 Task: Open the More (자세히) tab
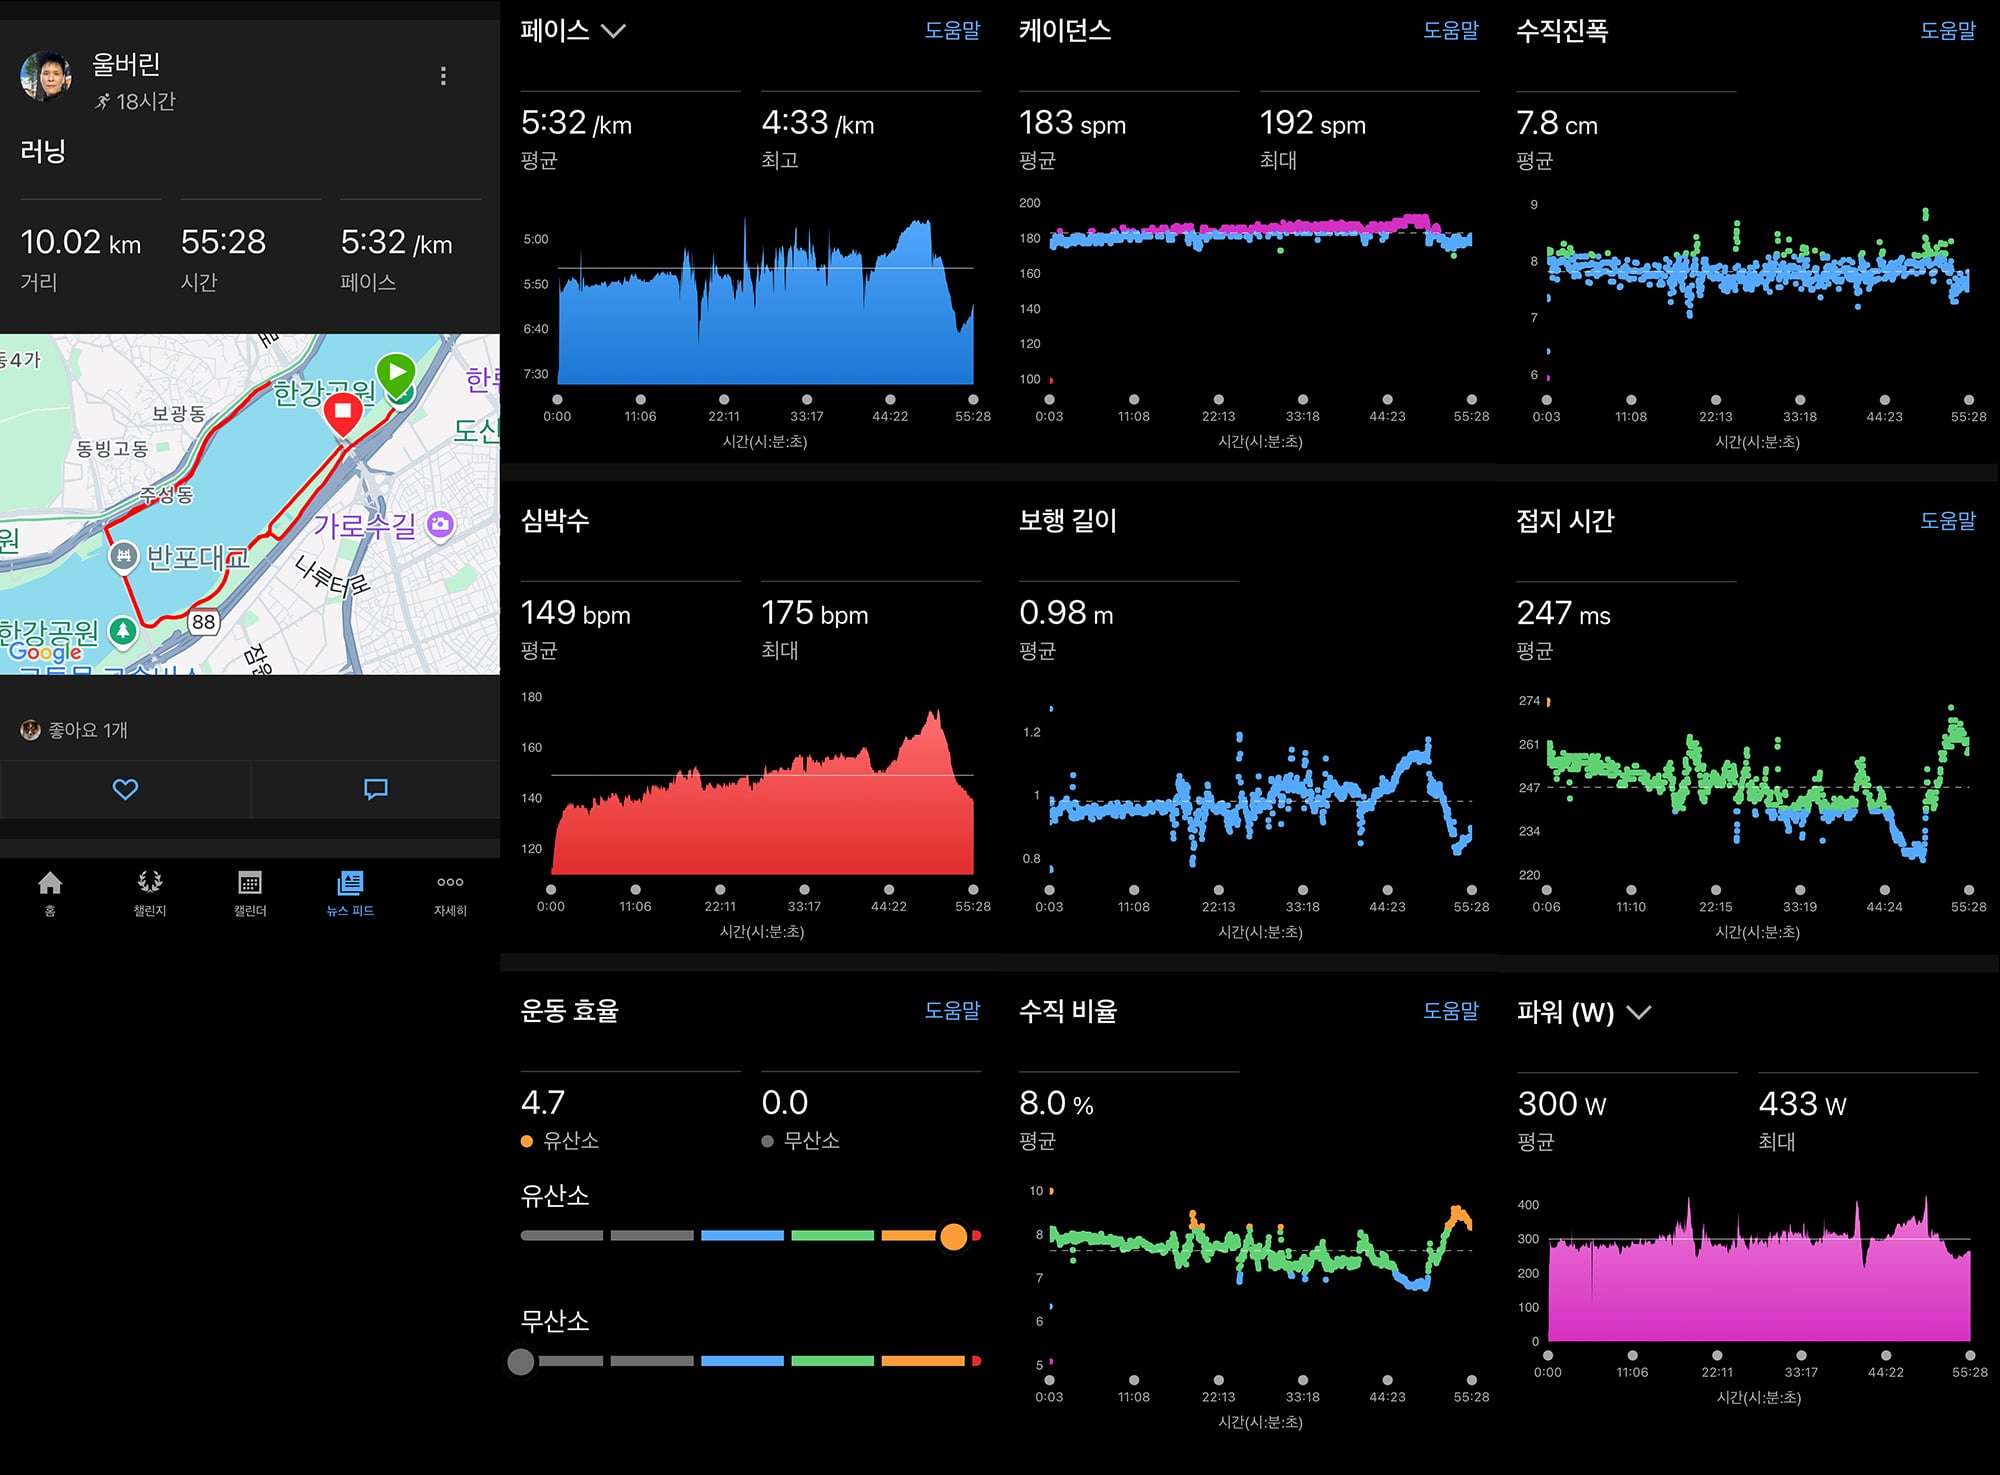pyautogui.click(x=450, y=893)
